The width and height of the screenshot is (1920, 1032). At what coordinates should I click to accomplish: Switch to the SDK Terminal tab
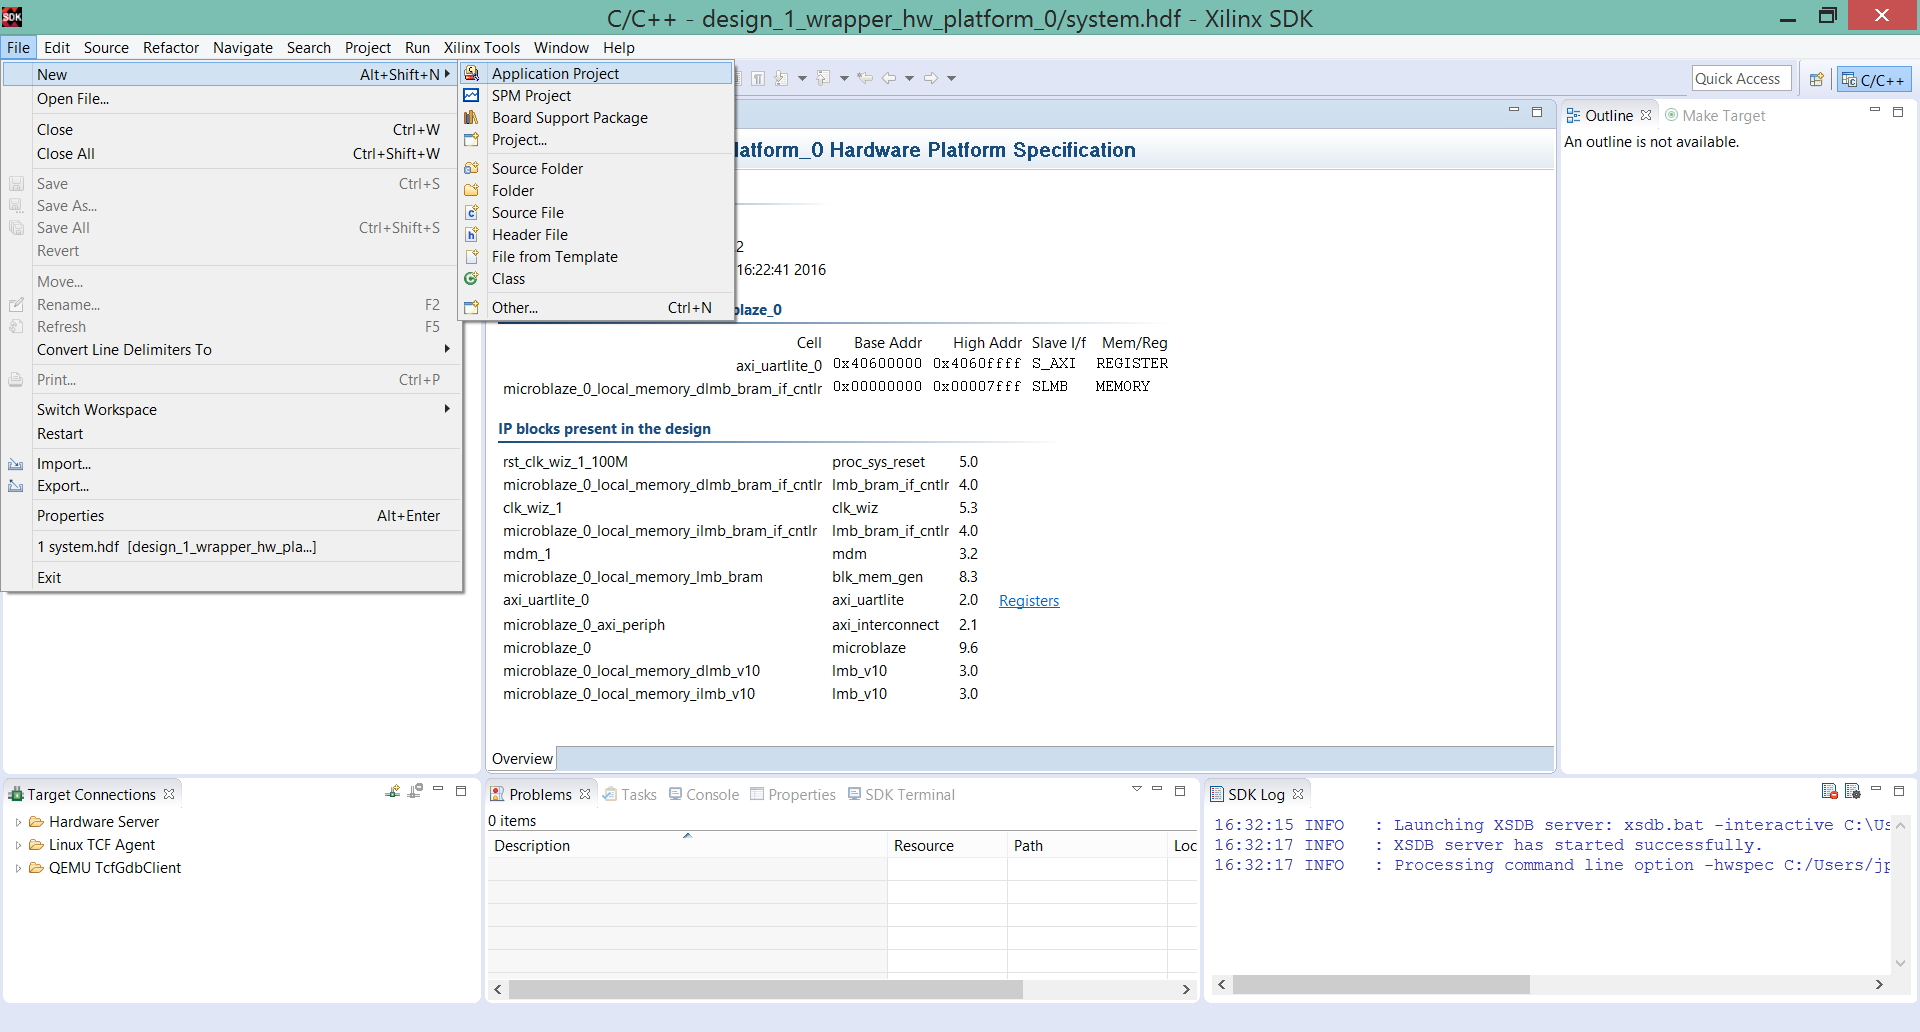coord(900,794)
